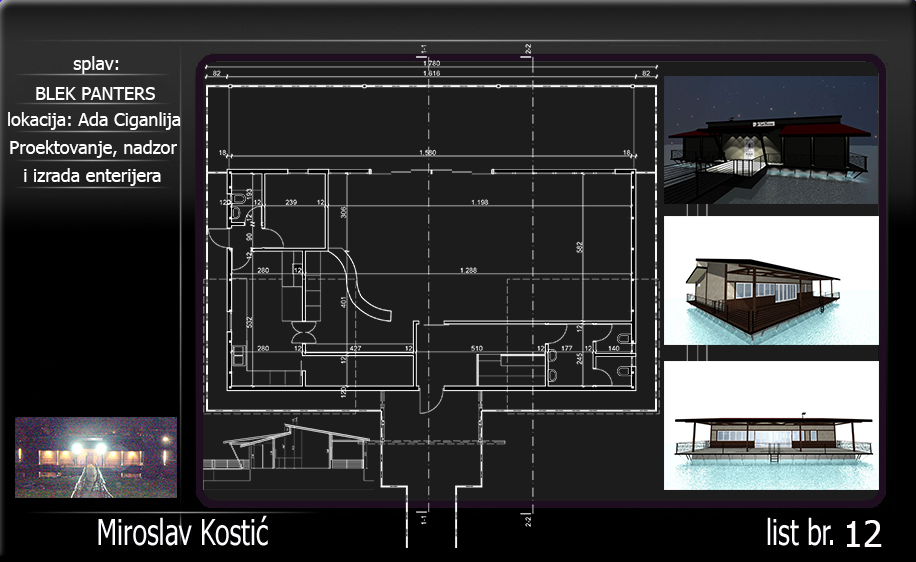
Task: Open the front elevation render over water
Action: pos(771,426)
